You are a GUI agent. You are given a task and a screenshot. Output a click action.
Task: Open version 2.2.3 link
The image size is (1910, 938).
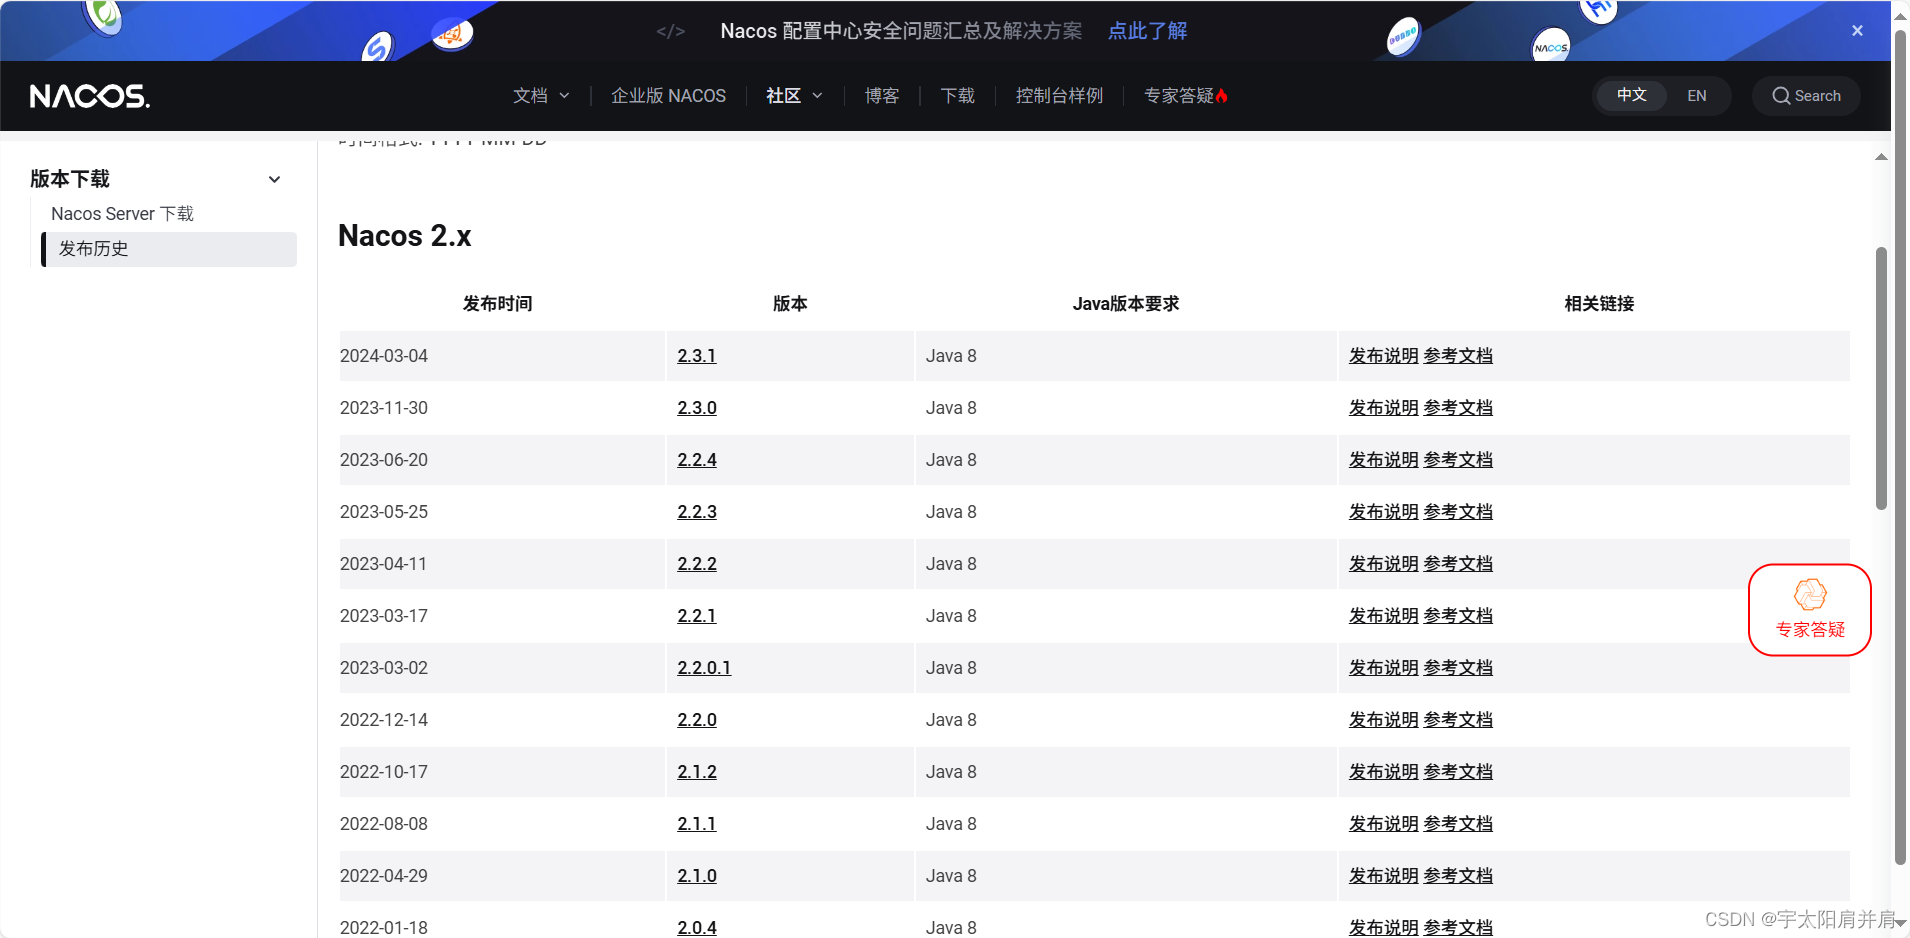(696, 512)
